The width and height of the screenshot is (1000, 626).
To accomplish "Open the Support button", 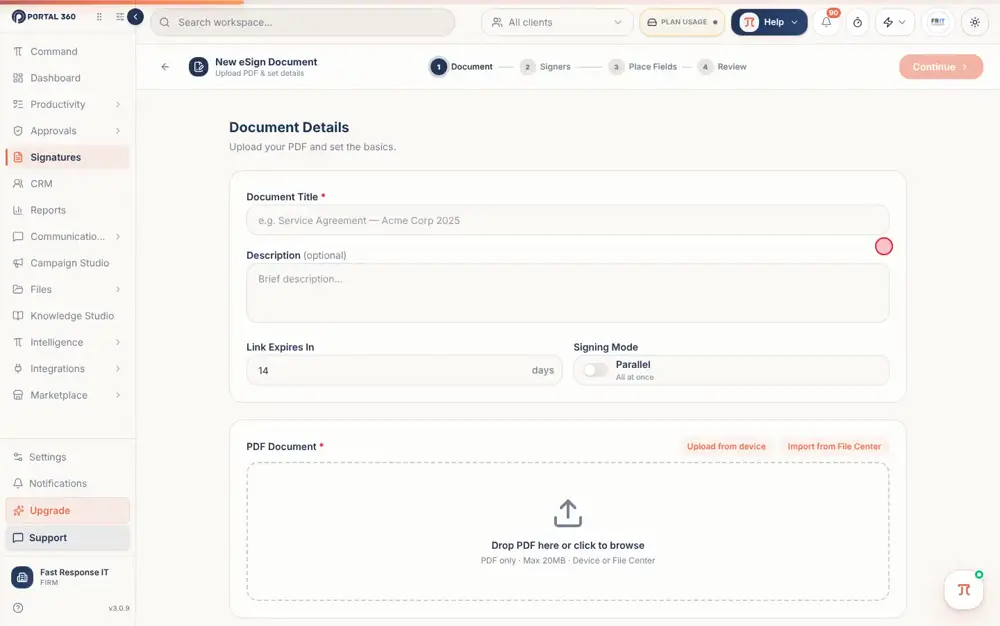I will tap(68, 538).
